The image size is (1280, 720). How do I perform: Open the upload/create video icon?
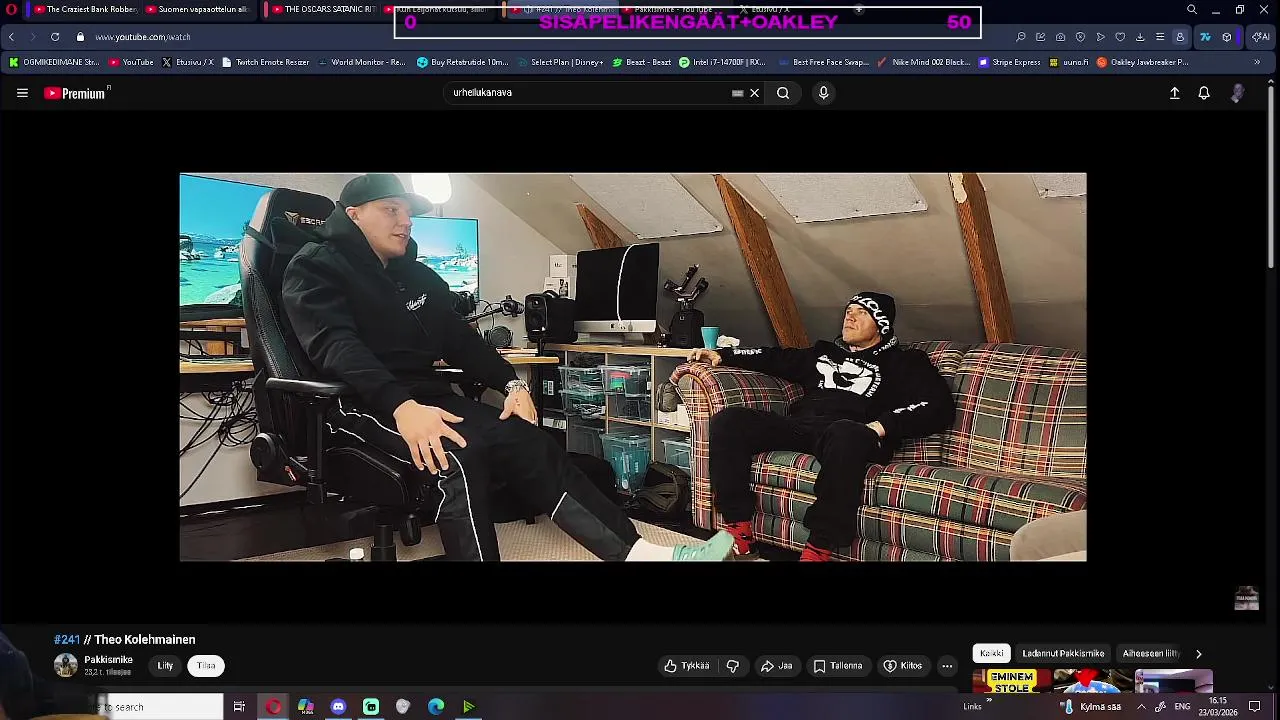(x=1175, y=93)
